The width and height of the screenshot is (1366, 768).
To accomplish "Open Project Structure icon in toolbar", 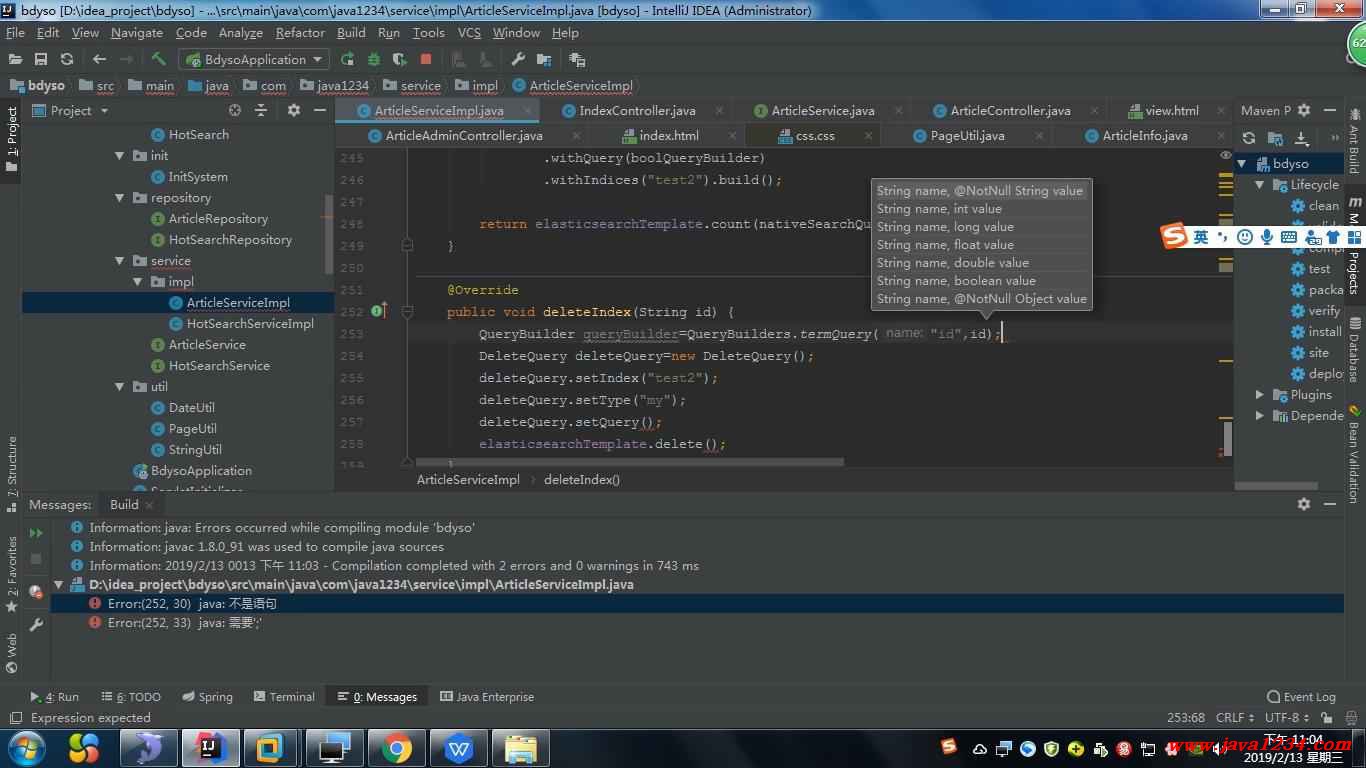I will click(544, 59).
